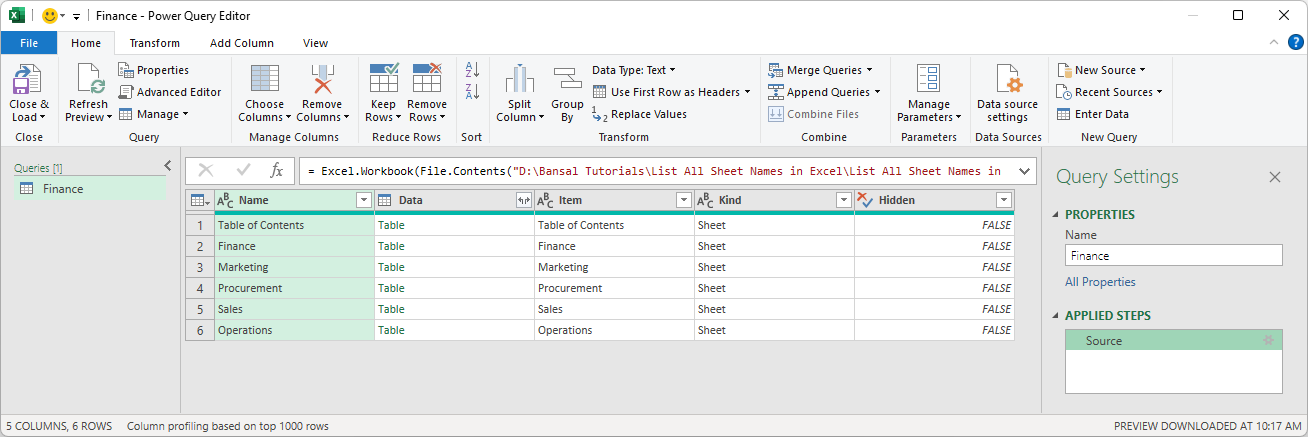Open the Name column filter dropdown

pos(363,200)
